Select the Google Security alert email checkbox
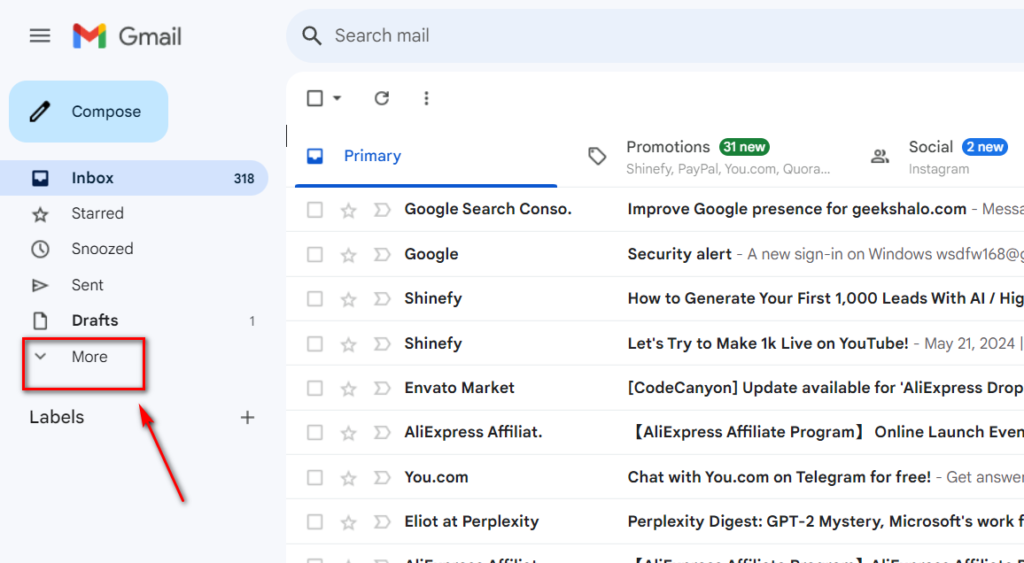This screenshot has height=563, width=1024. point(315,254)
